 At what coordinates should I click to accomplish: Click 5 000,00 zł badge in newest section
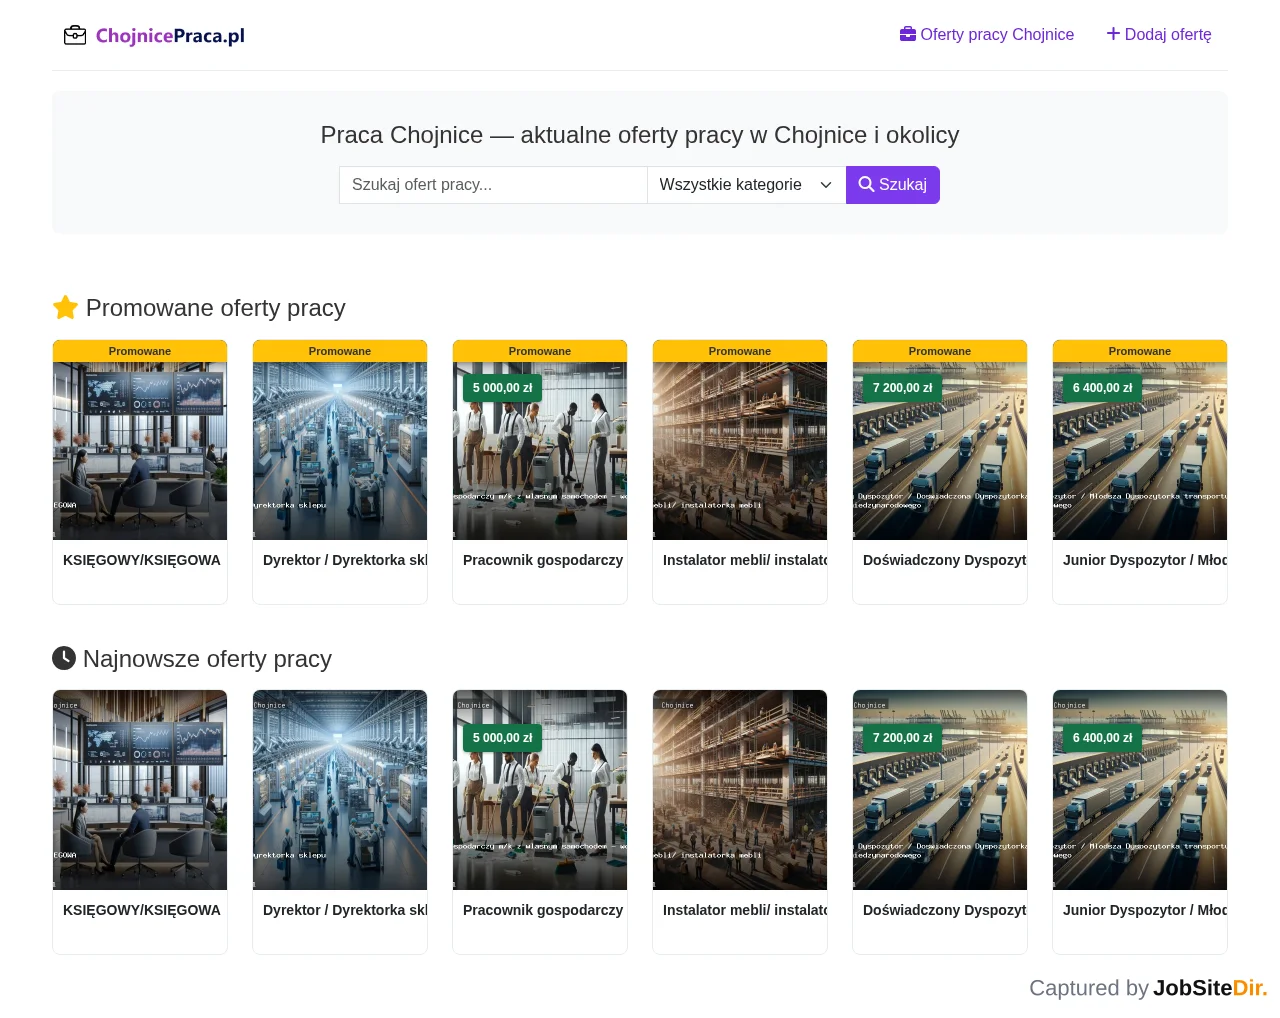(x=503, y=738)
